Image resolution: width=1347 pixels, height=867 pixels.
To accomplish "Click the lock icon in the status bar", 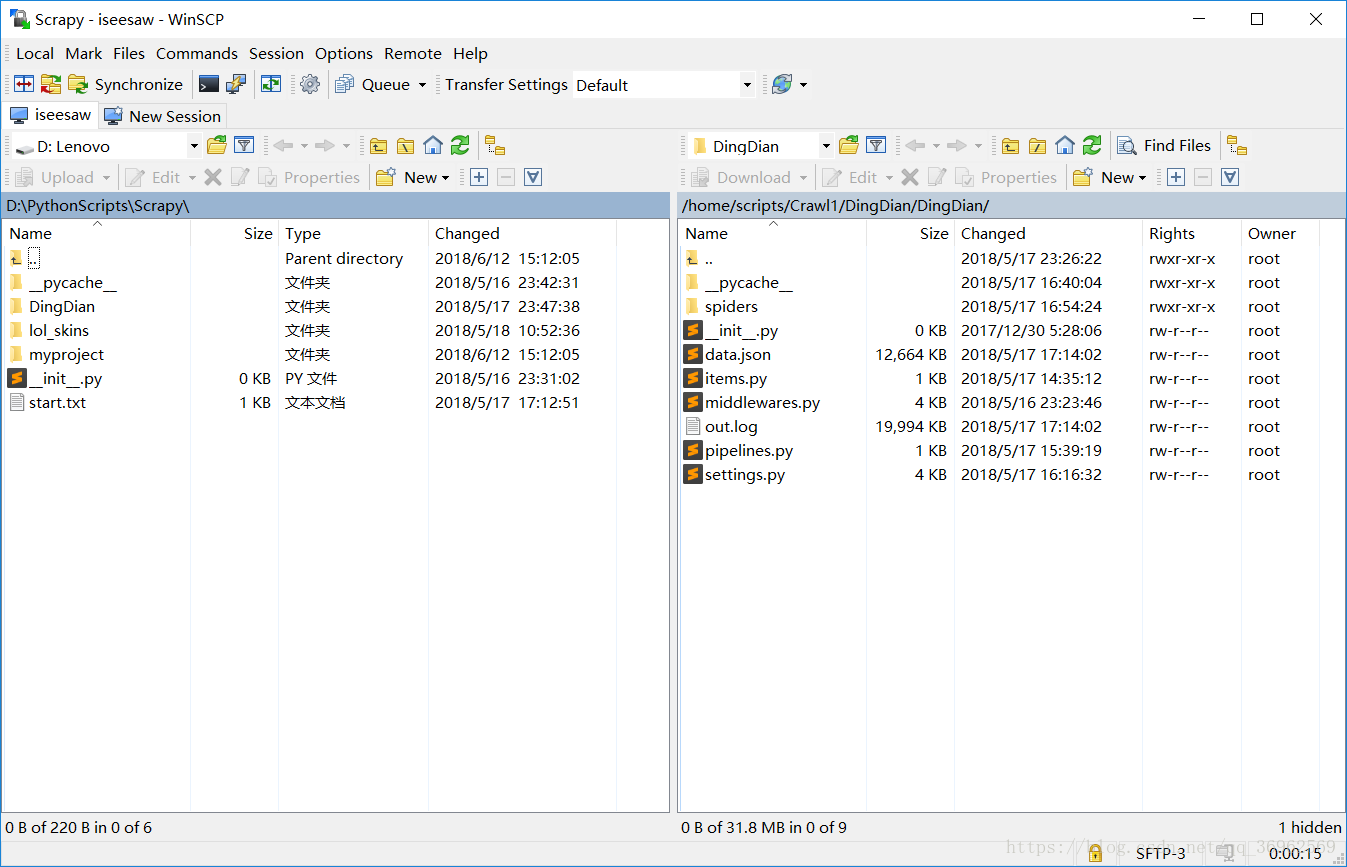I will (1095, 853).
